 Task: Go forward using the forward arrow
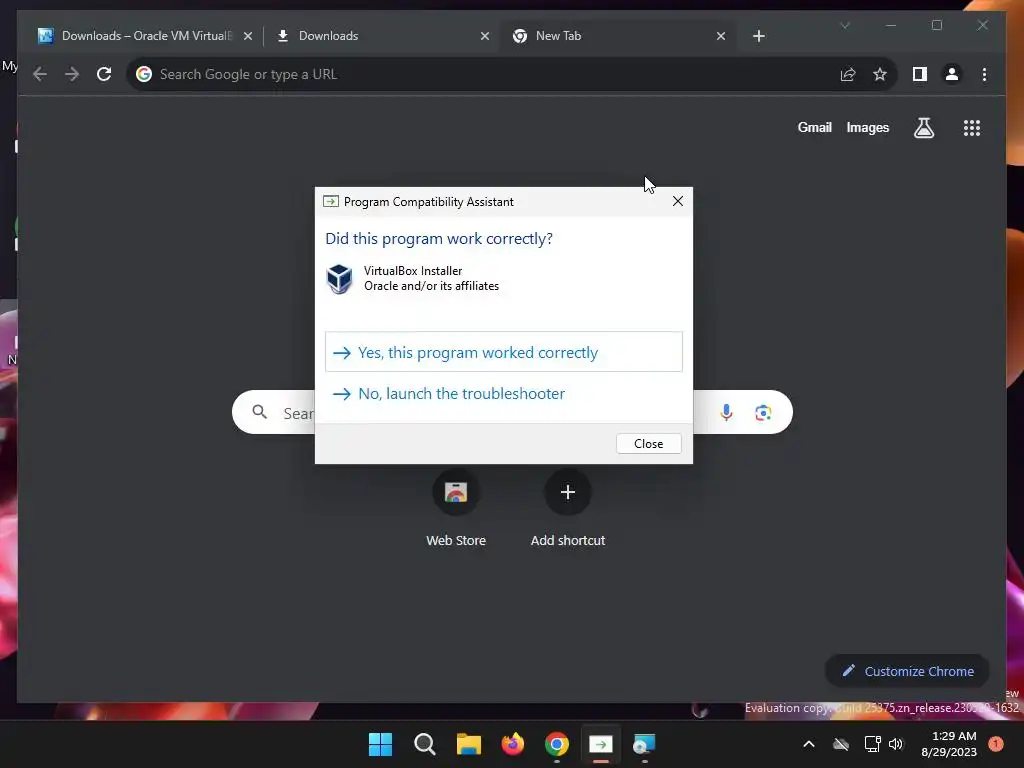[x=72, y=74]
